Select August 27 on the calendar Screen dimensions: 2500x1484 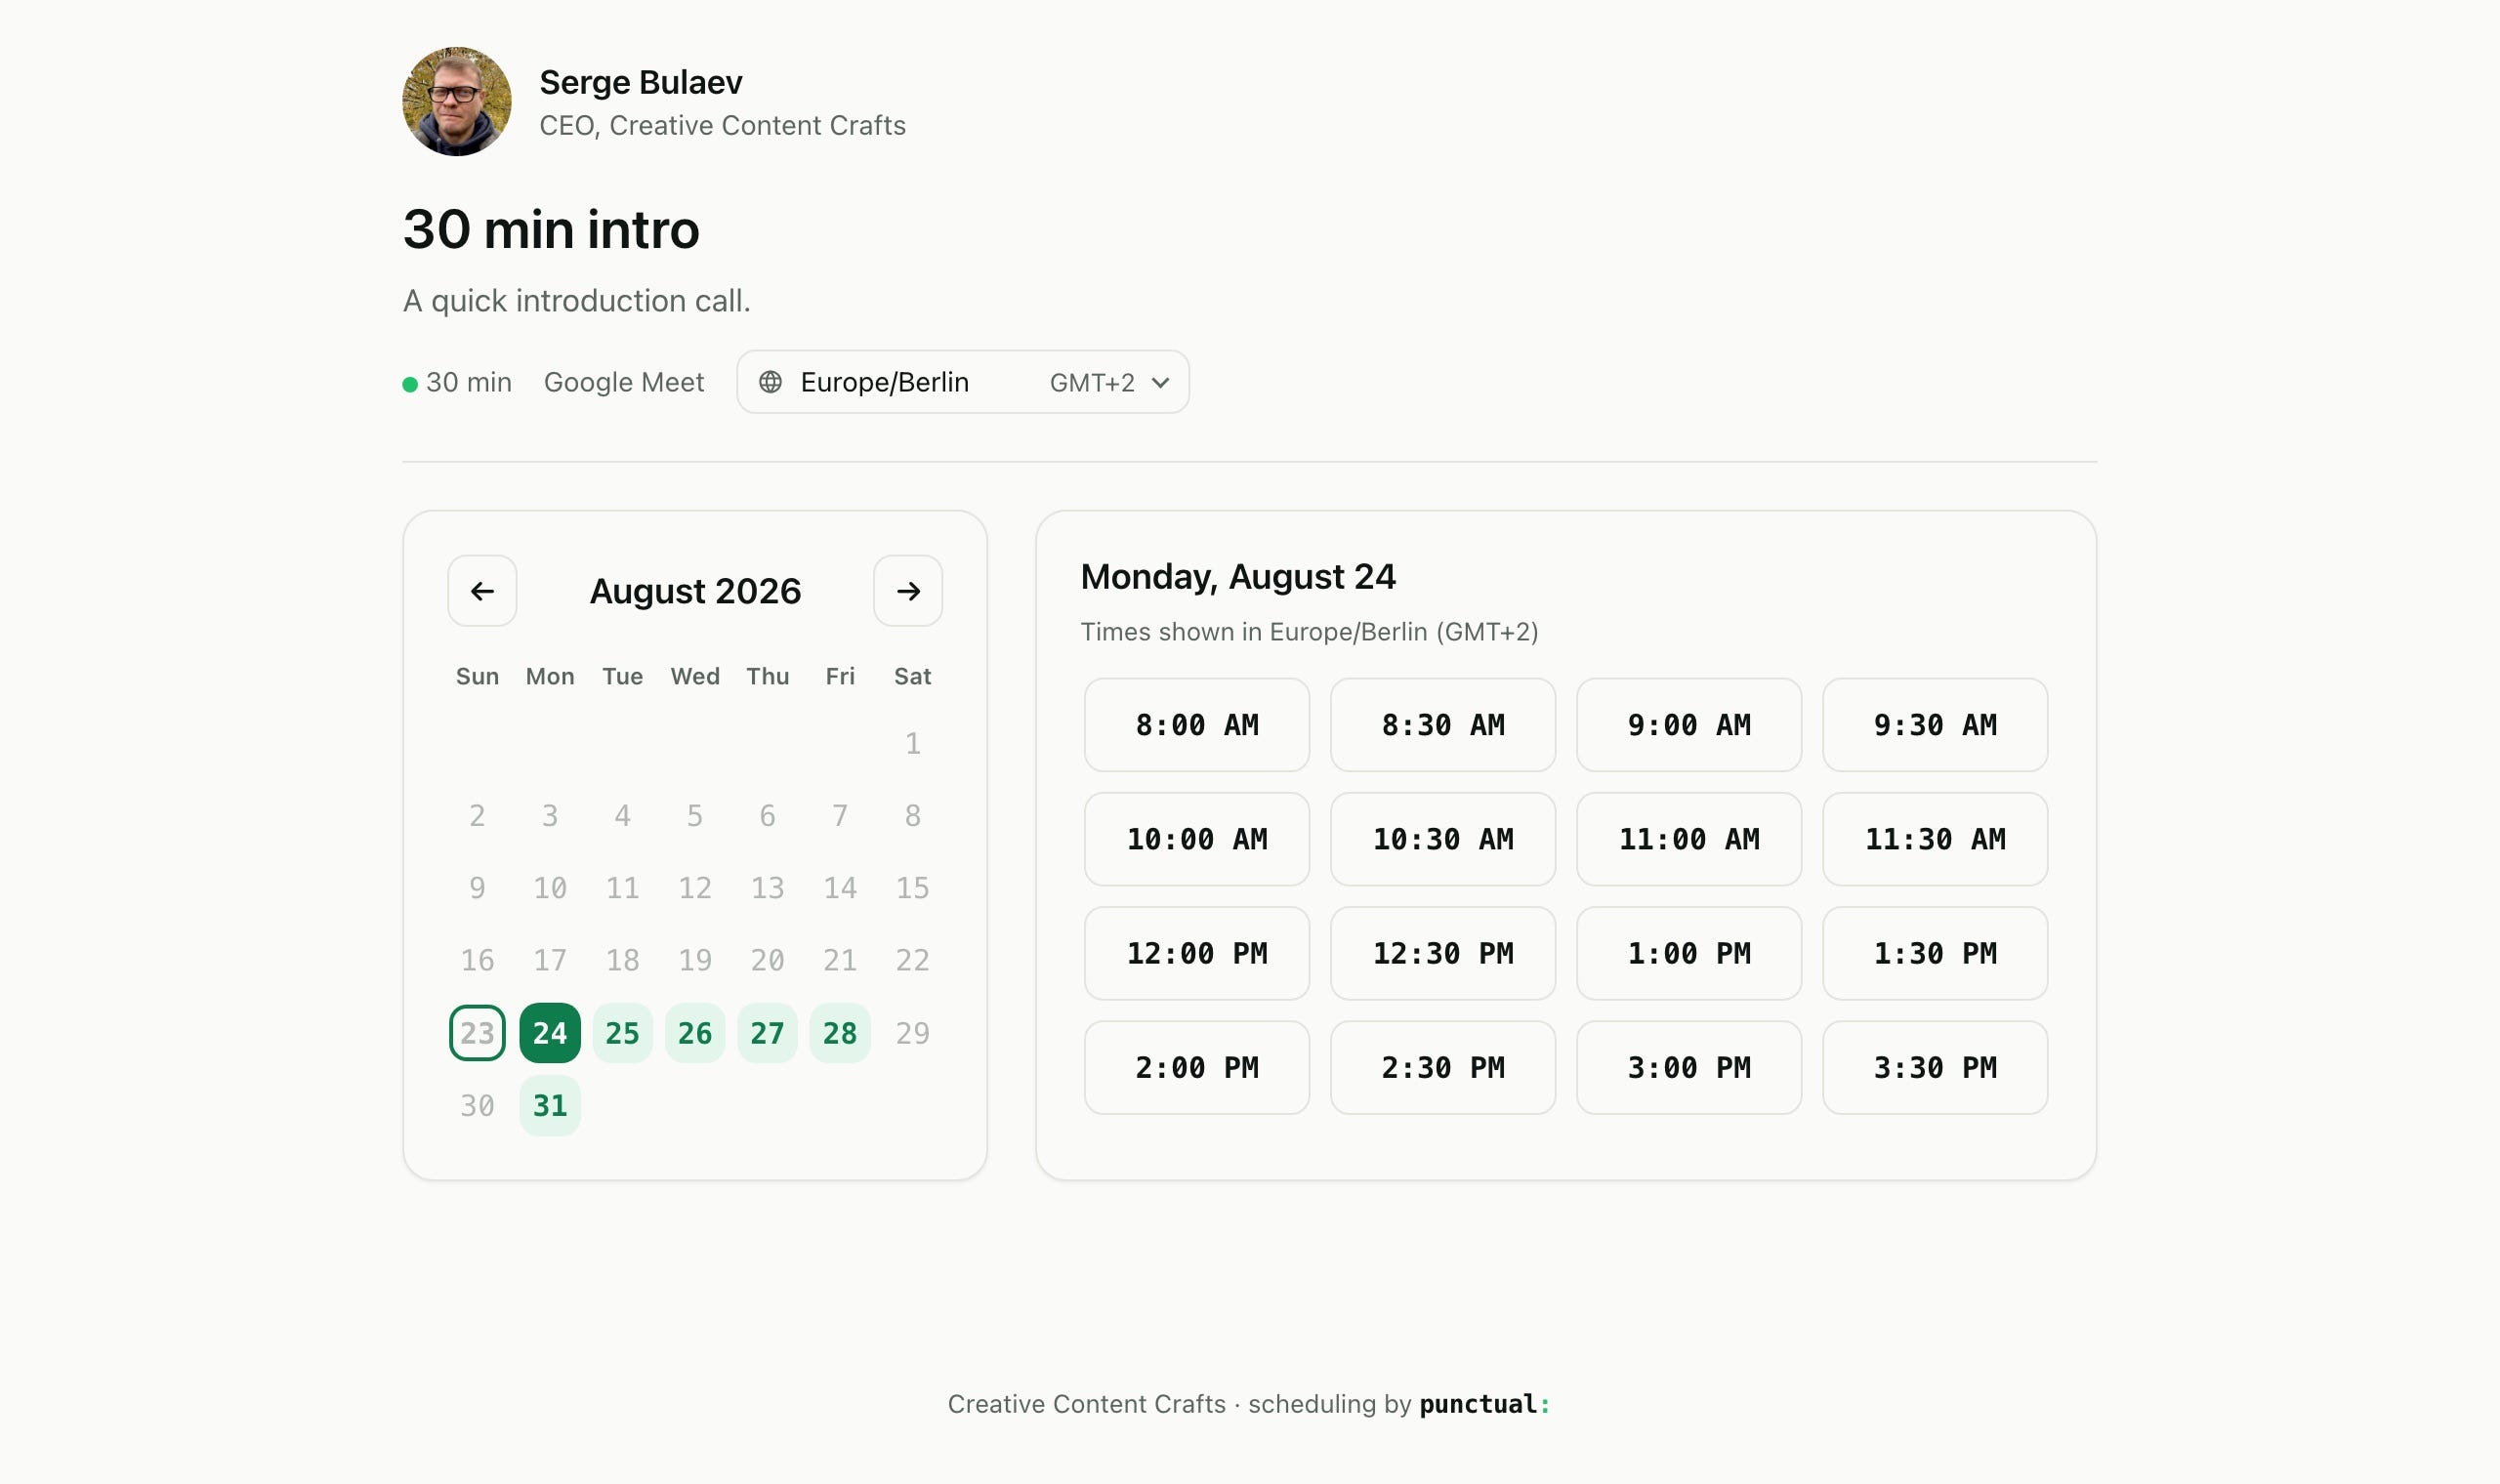click(x=767, y=1033)
